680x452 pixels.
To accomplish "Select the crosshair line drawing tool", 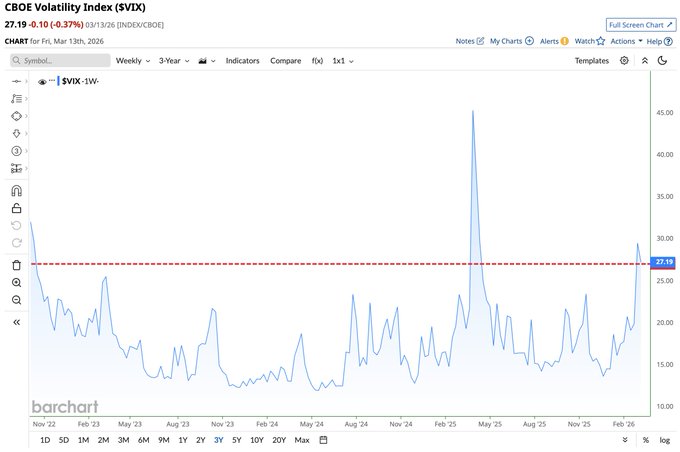I will [x=16, y=81].
